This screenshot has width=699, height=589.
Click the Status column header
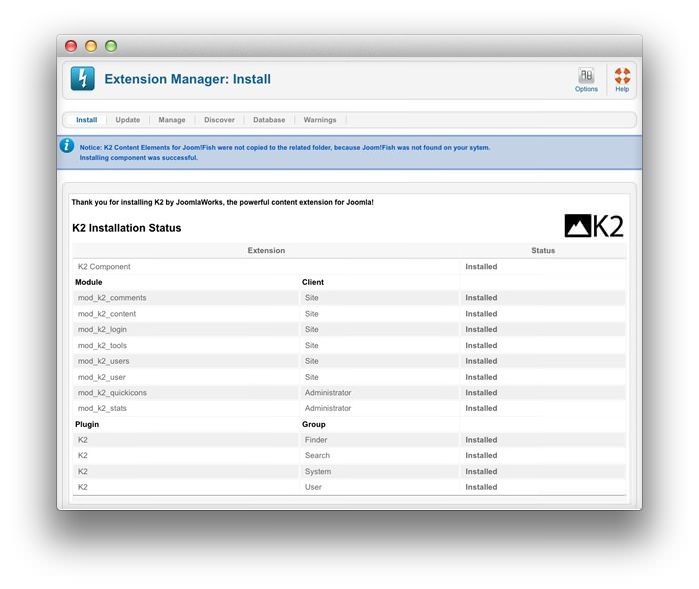pyautogui.click(x=543, y=251)
